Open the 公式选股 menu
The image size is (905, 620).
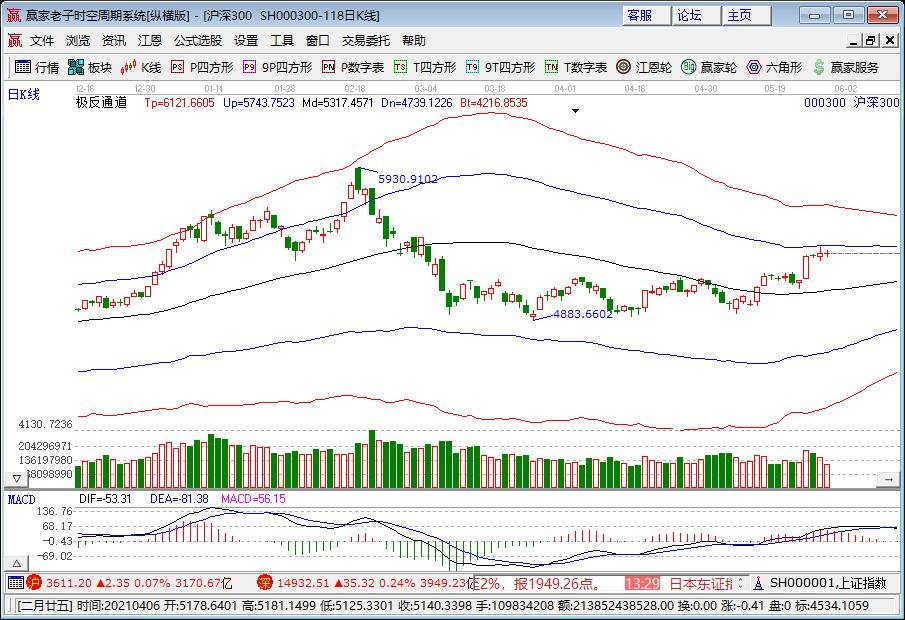(198, 40)
